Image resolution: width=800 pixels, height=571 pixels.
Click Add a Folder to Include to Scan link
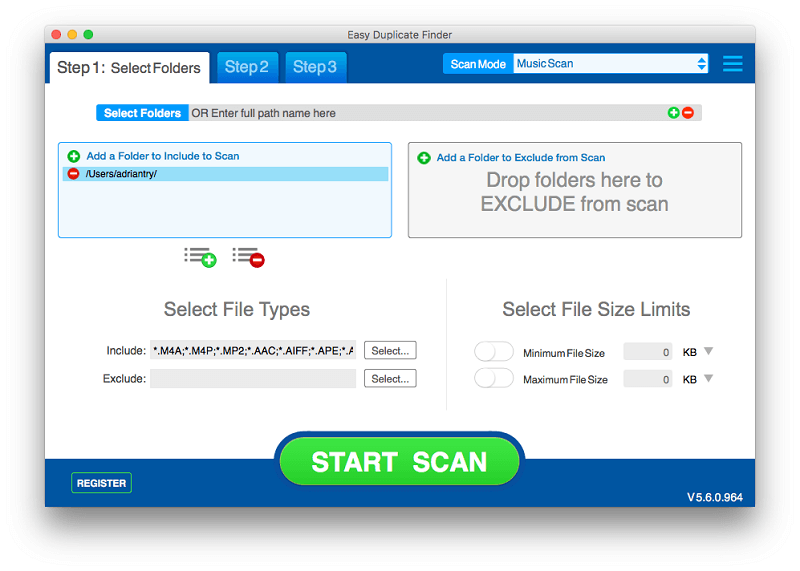tap(163, 156)
